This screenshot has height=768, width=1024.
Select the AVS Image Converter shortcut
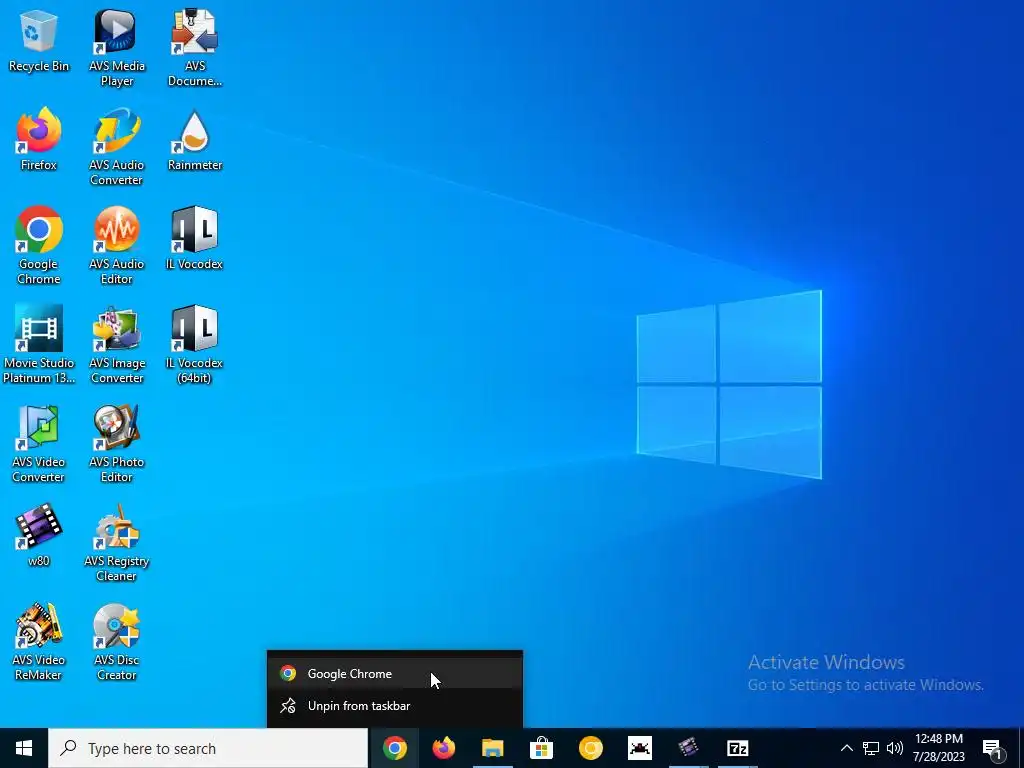(116, 345)
